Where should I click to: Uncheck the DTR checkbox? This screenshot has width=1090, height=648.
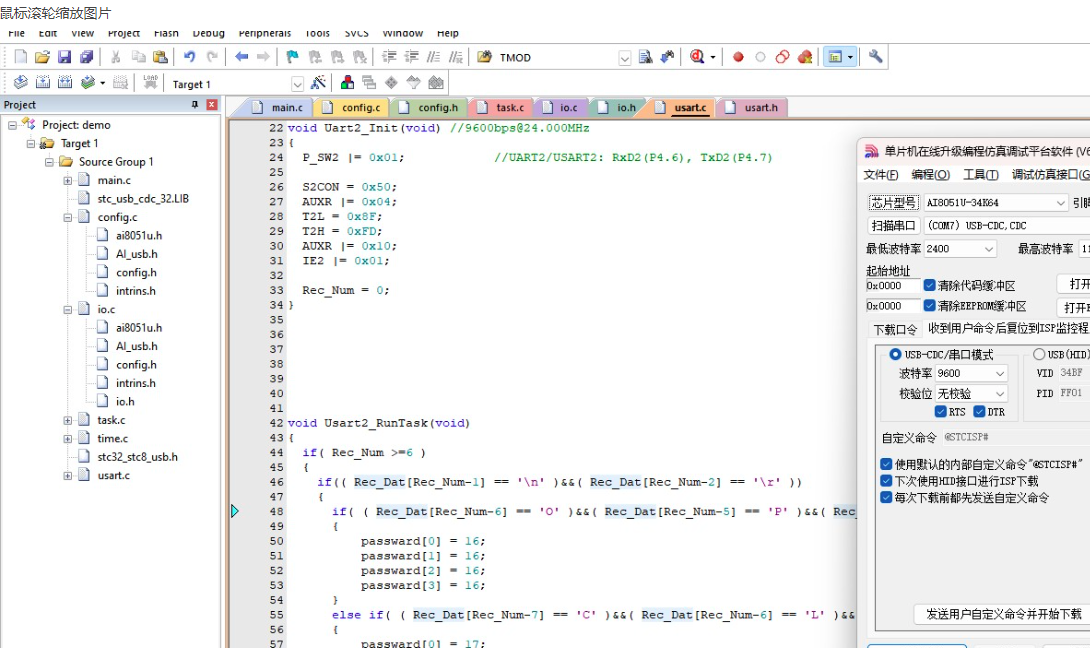(x=979, y=412)
